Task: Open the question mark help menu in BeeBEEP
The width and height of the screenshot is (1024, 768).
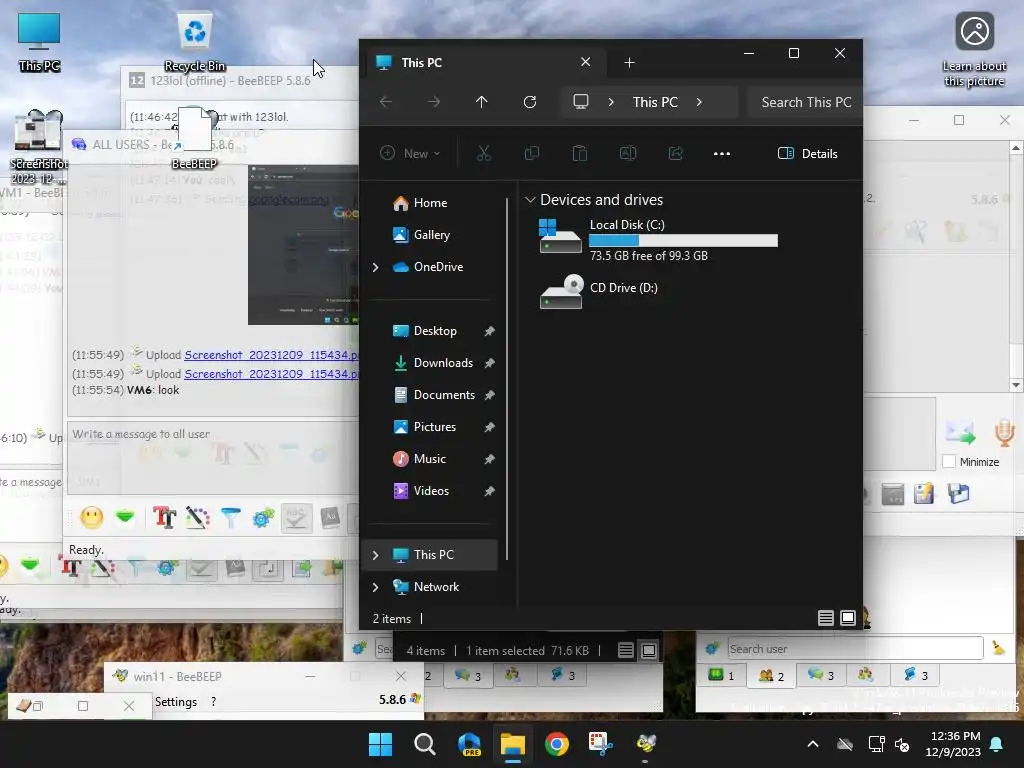Action: 214,701
